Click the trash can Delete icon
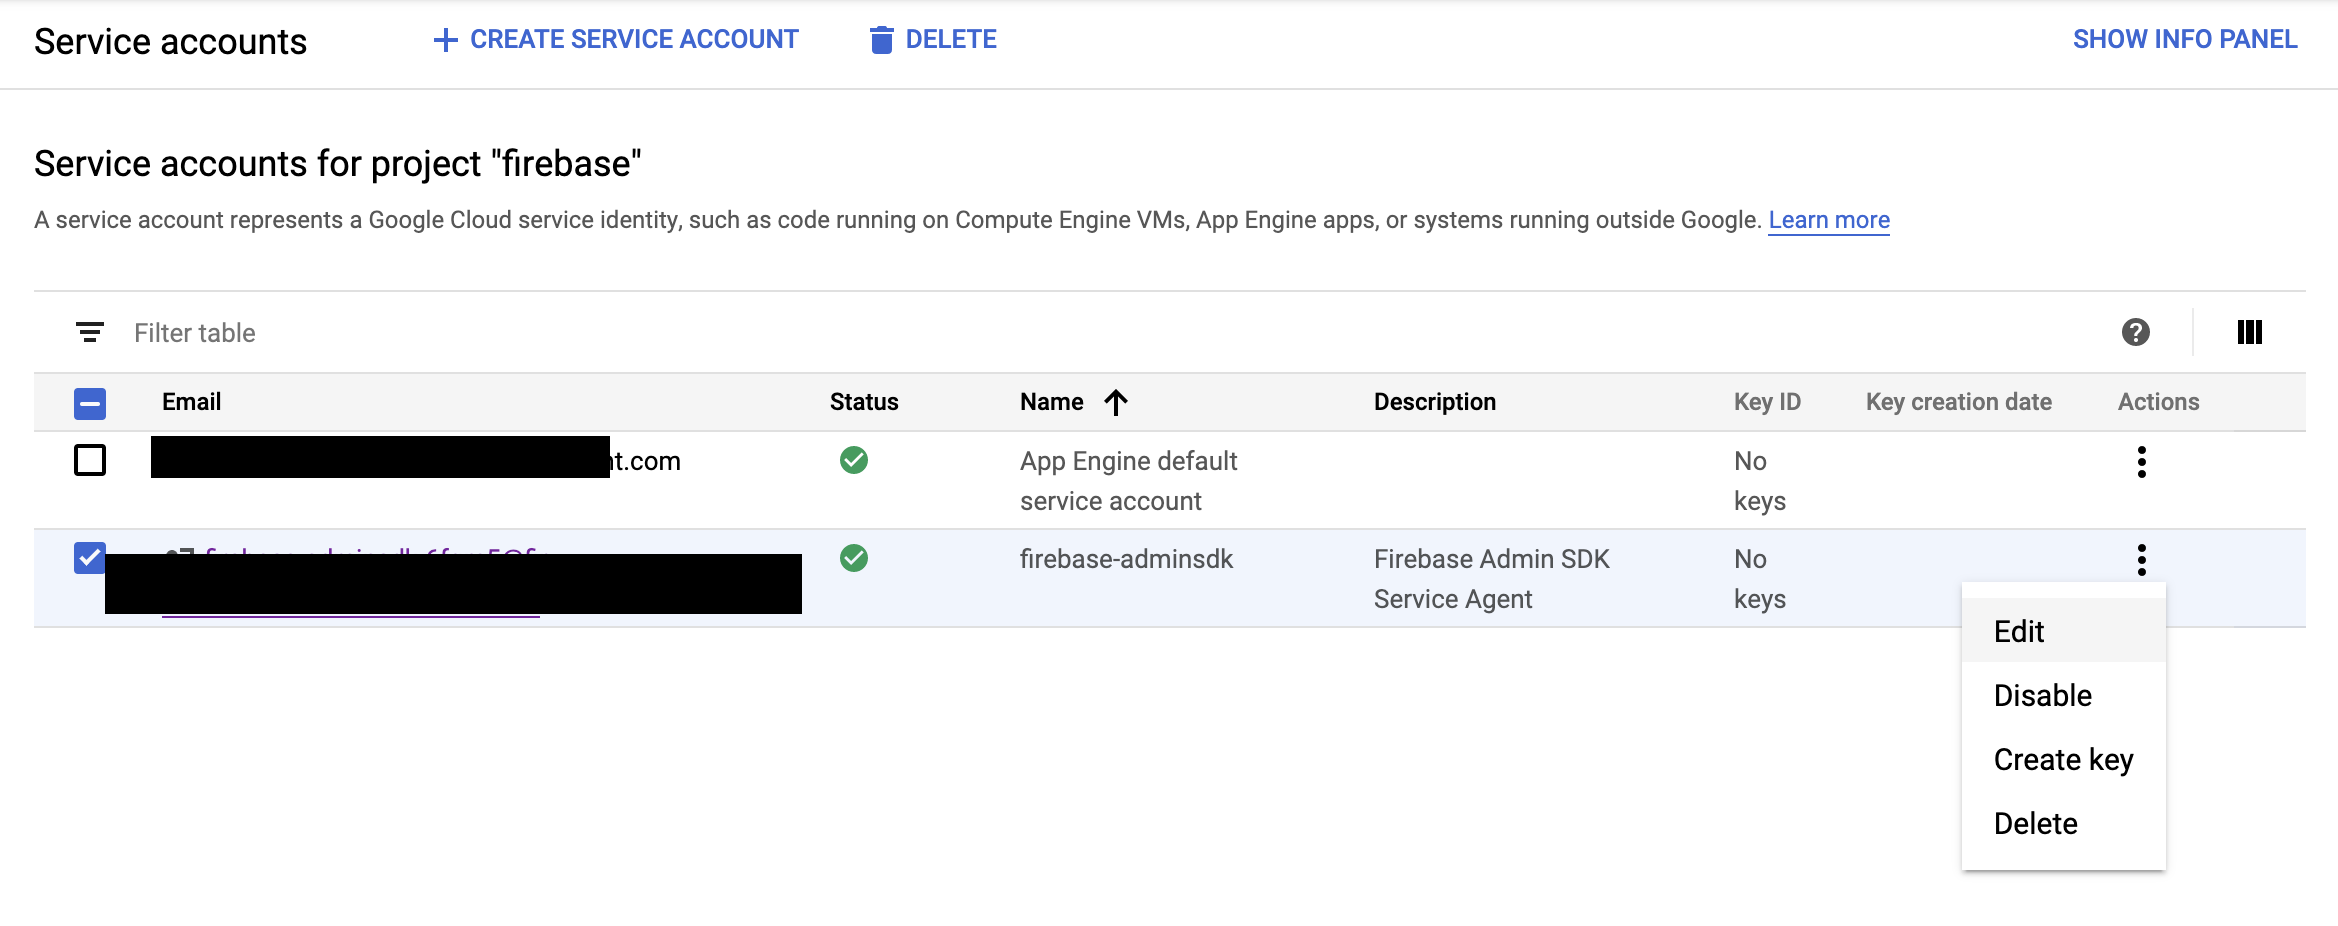This screenshot has height=926, width=2338. [881, 40]
